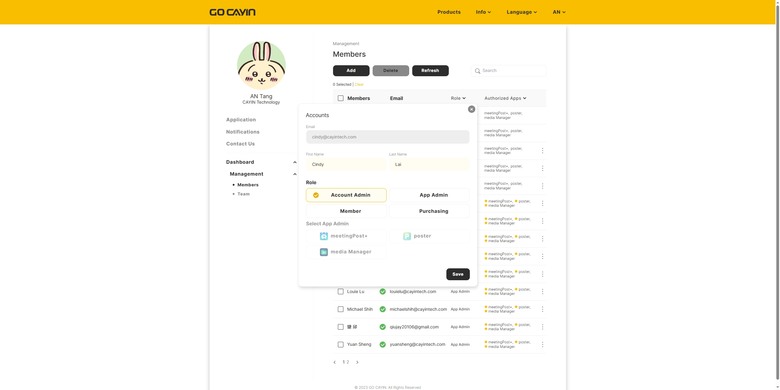
Task: Open the Language dropdown
Action: tap(521, 12)
